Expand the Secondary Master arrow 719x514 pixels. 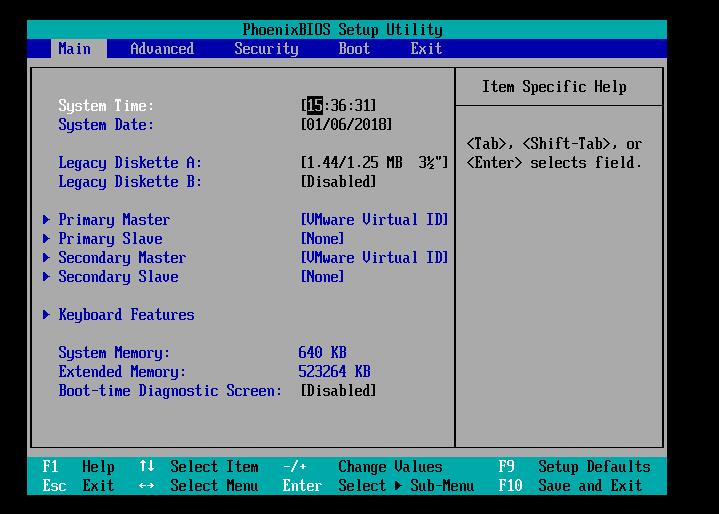click(46, 258)
